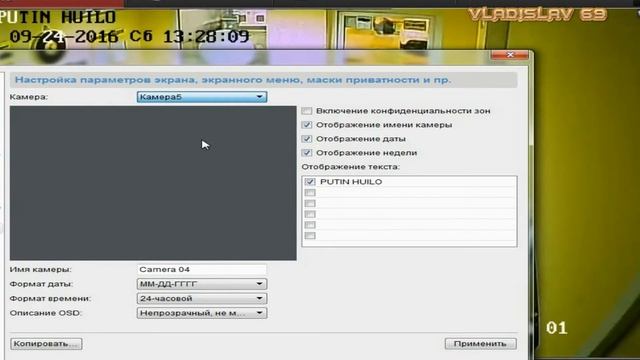
Task: Open Формат даты dropdown ММ-ДД-ГГГГ
Action: click(202, 284)
